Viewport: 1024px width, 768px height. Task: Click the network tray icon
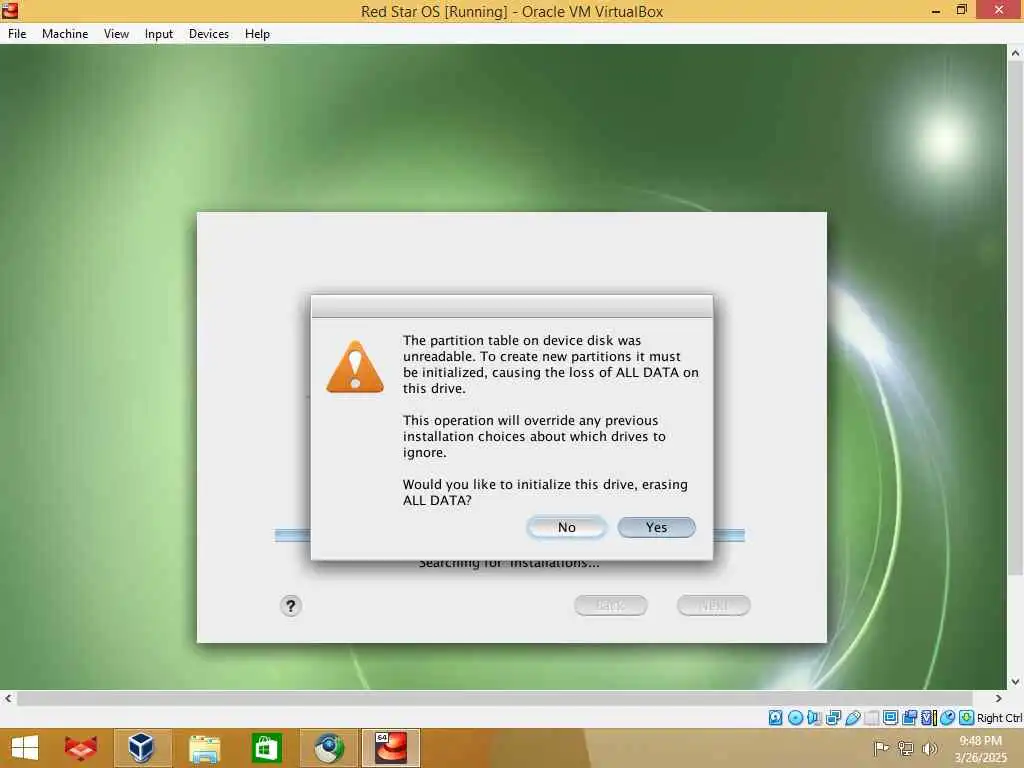pyautogui.click(x=905, y=748)
